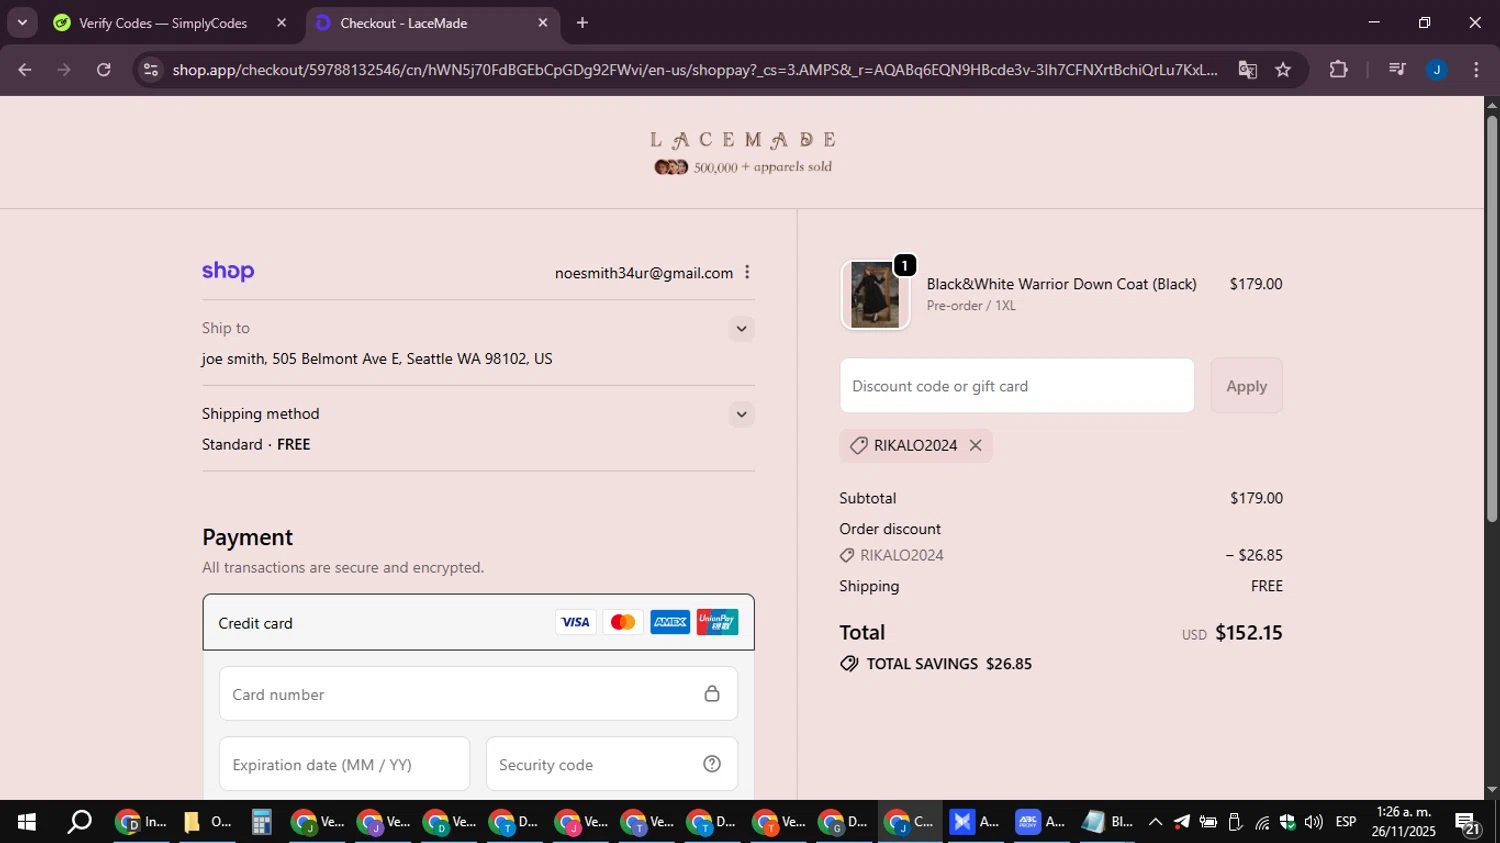This screenshot has height=843, width=1500.
Task: Click the American Express logo
Action: click(x=670, y=622)
